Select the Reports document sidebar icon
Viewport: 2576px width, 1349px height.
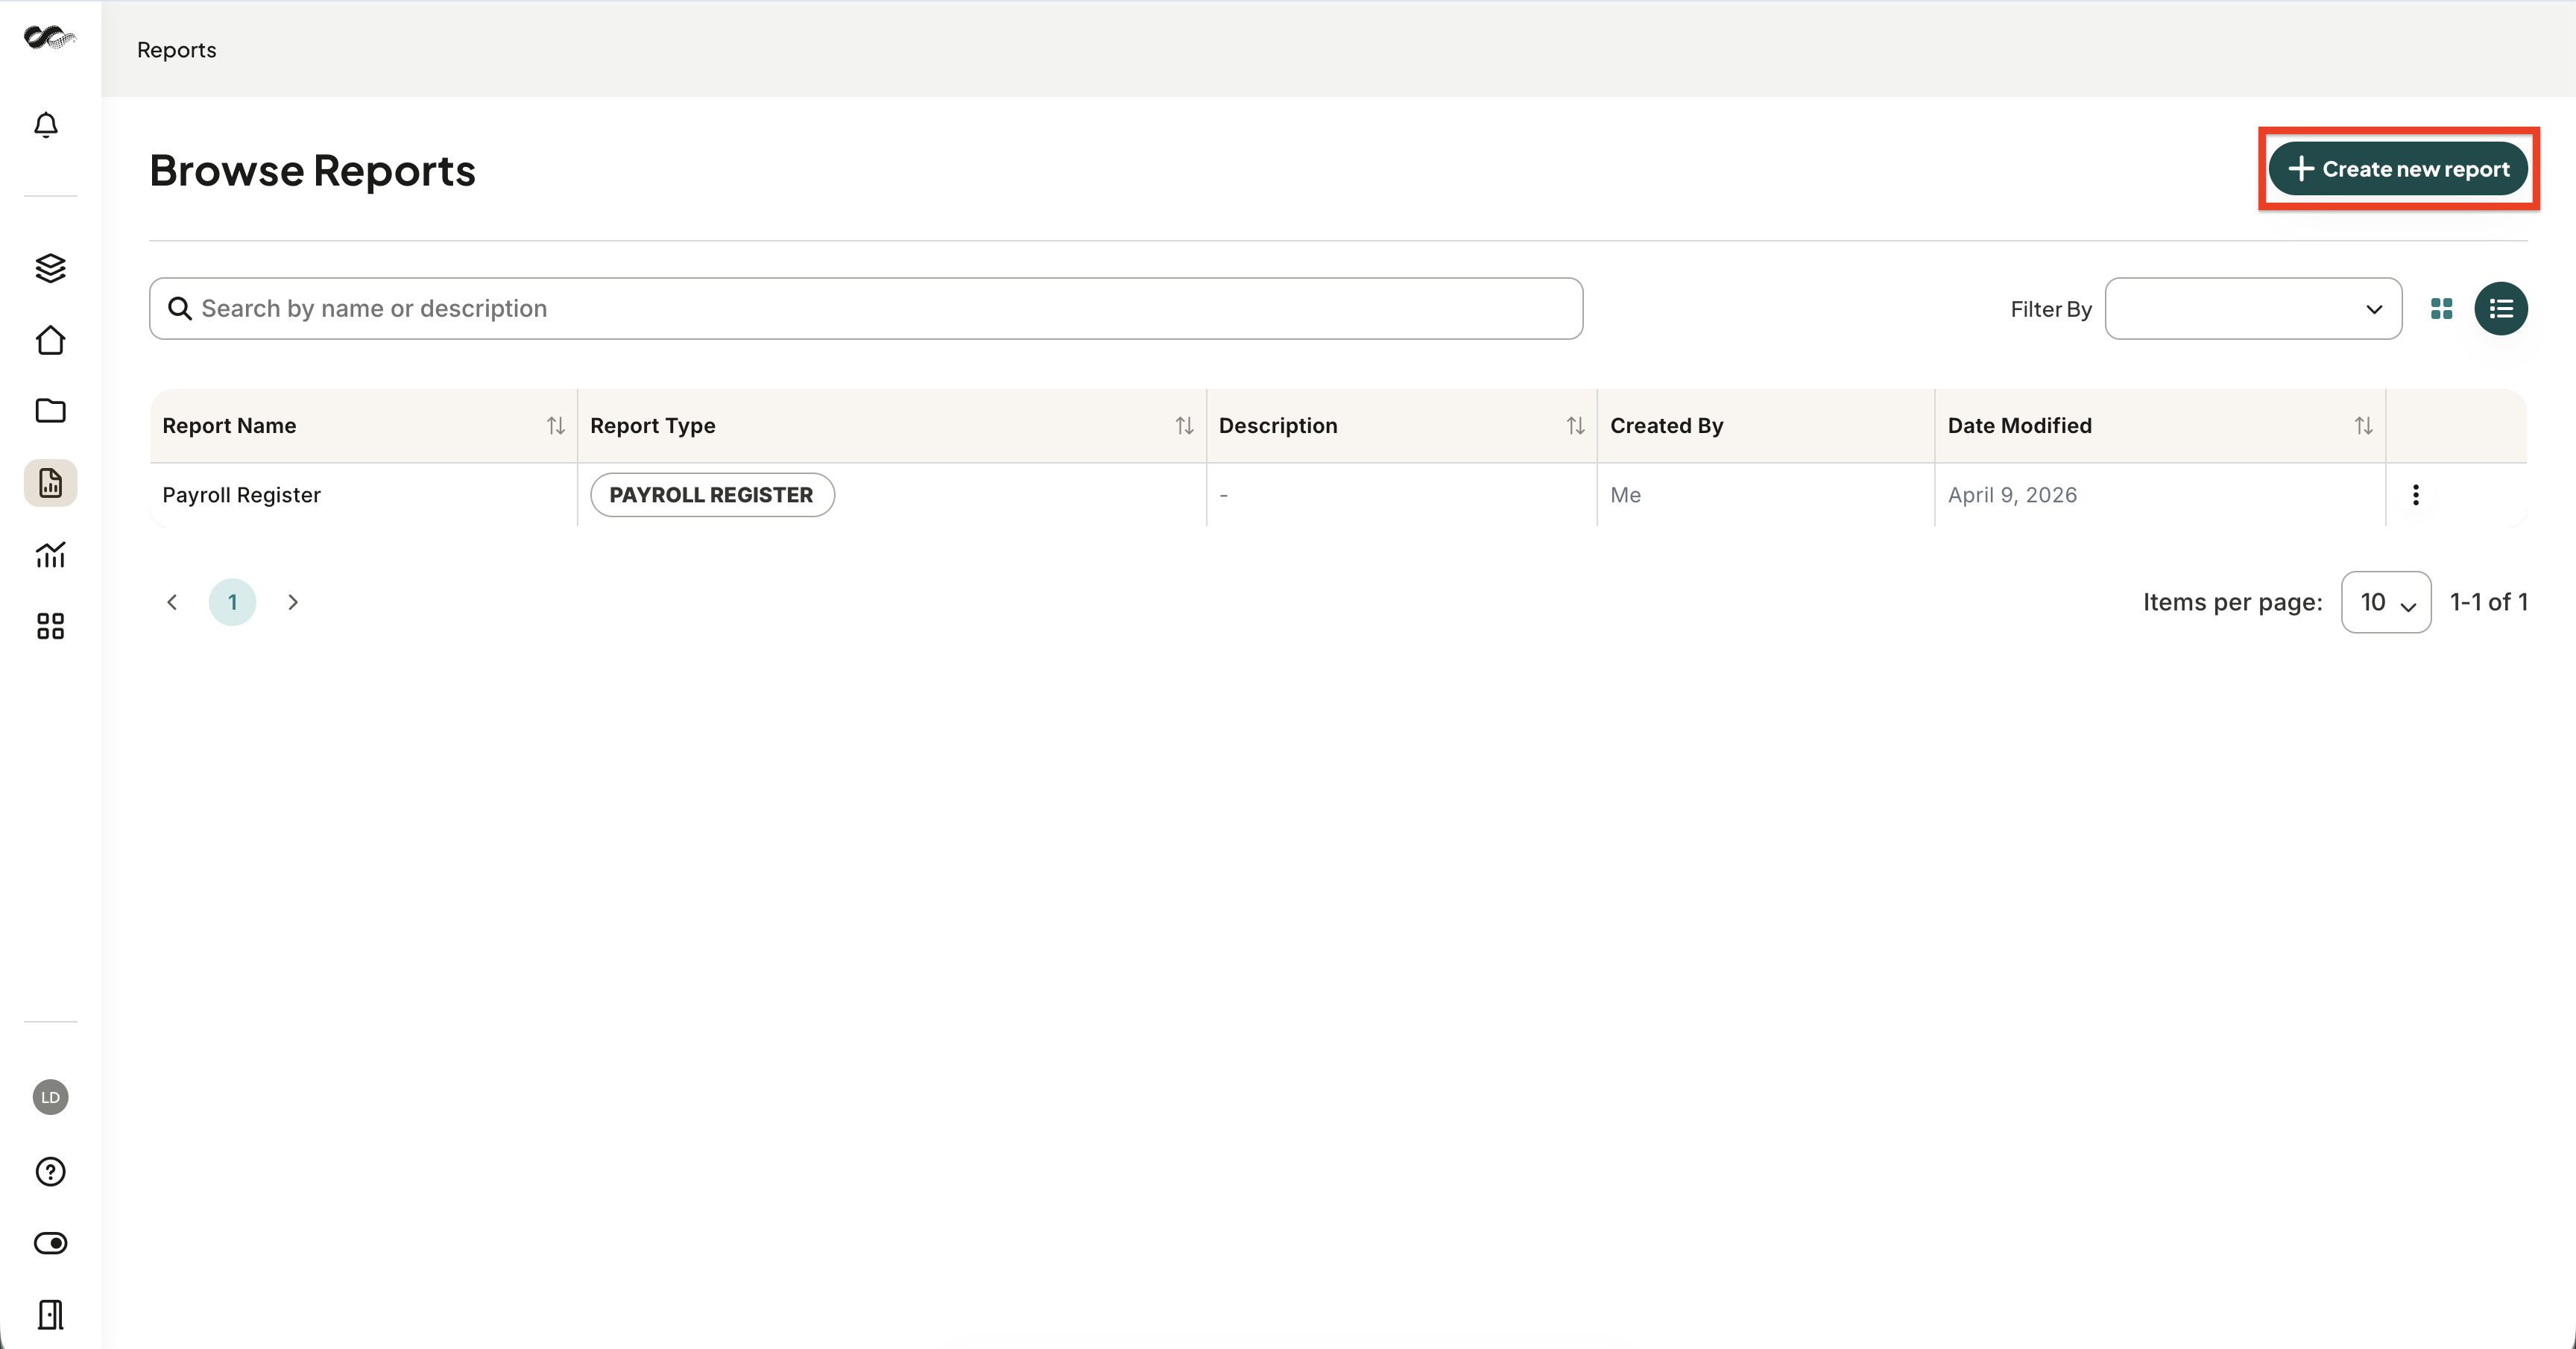[50, 483]
